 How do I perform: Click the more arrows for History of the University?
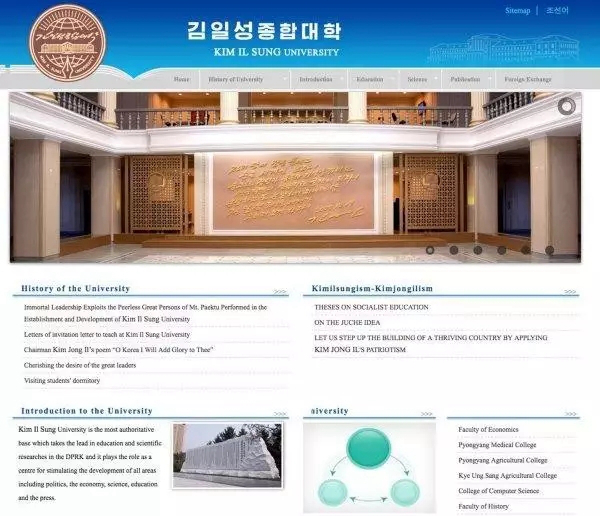tap(280, 292)
